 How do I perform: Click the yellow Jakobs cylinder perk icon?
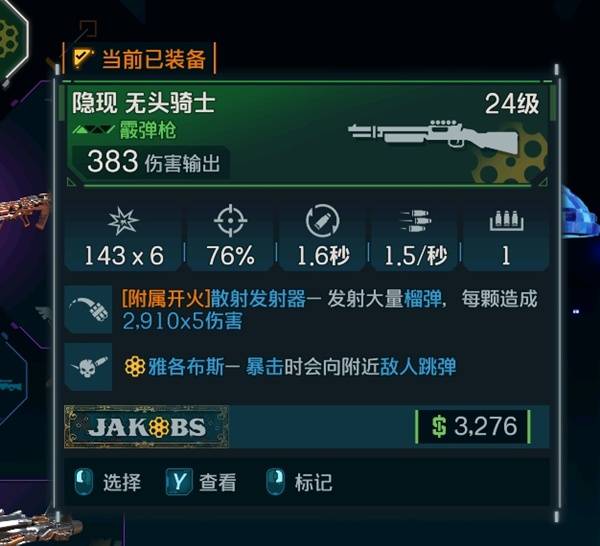[135, 367]
